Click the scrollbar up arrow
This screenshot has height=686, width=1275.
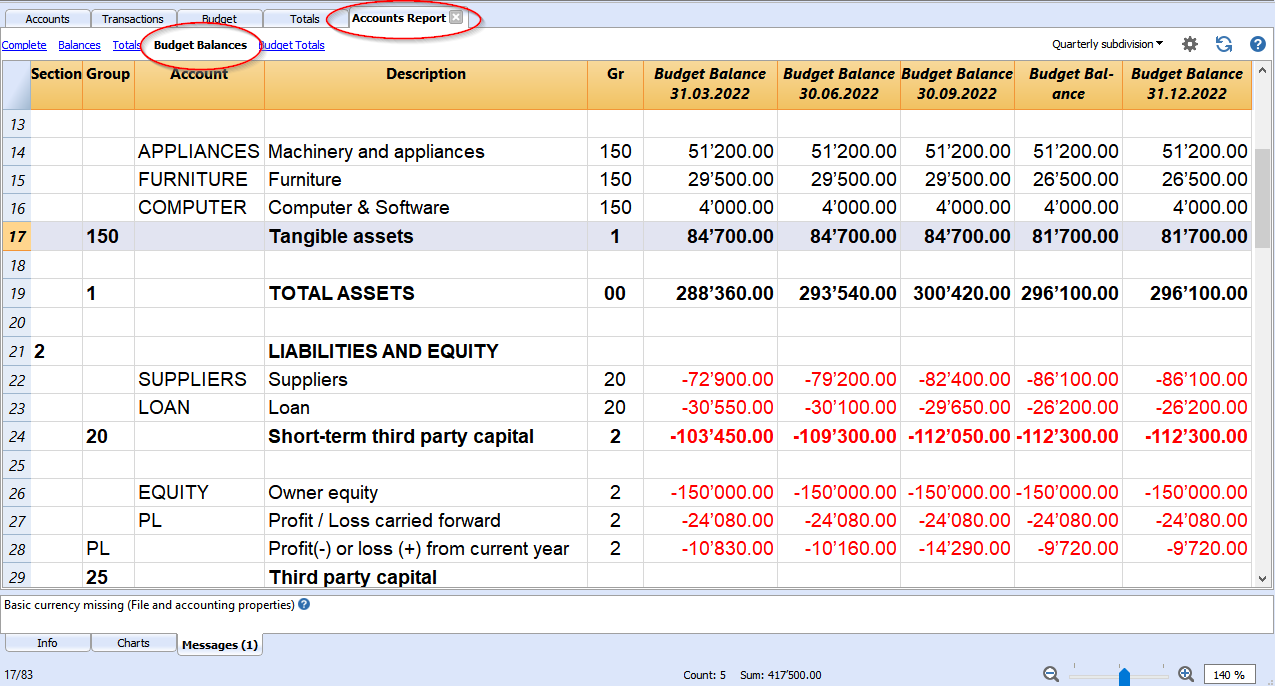coord(1262,69)
